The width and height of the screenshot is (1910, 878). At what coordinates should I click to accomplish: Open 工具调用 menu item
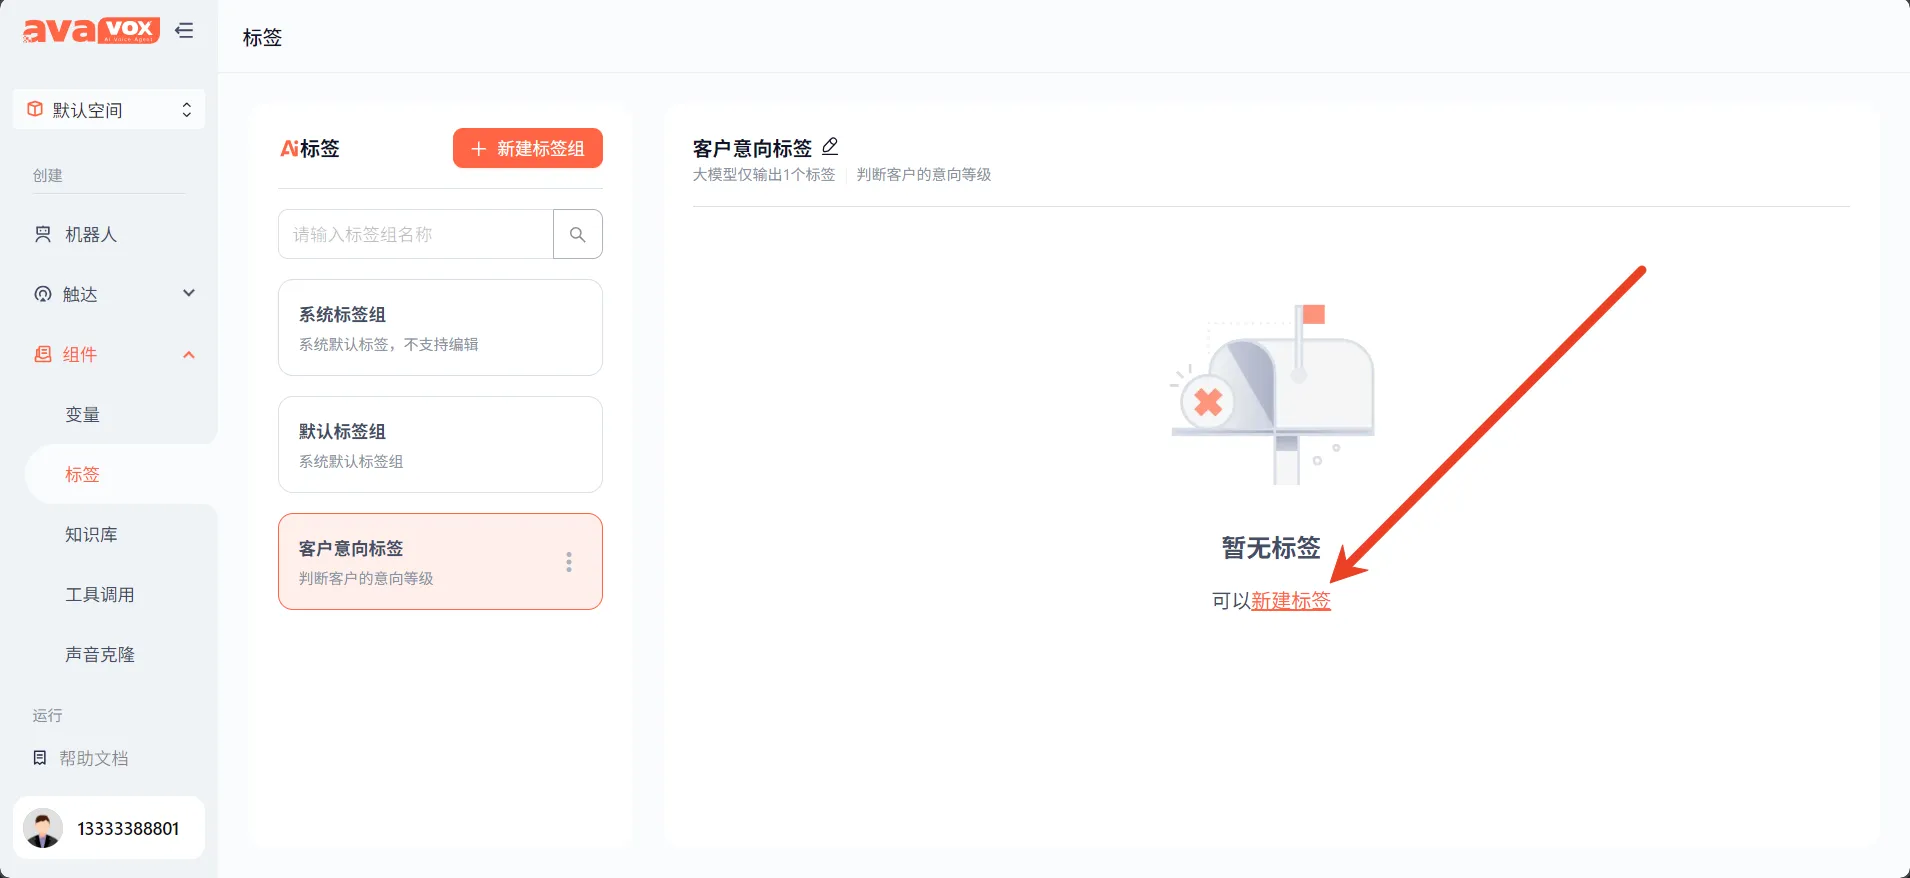point(99,594)
